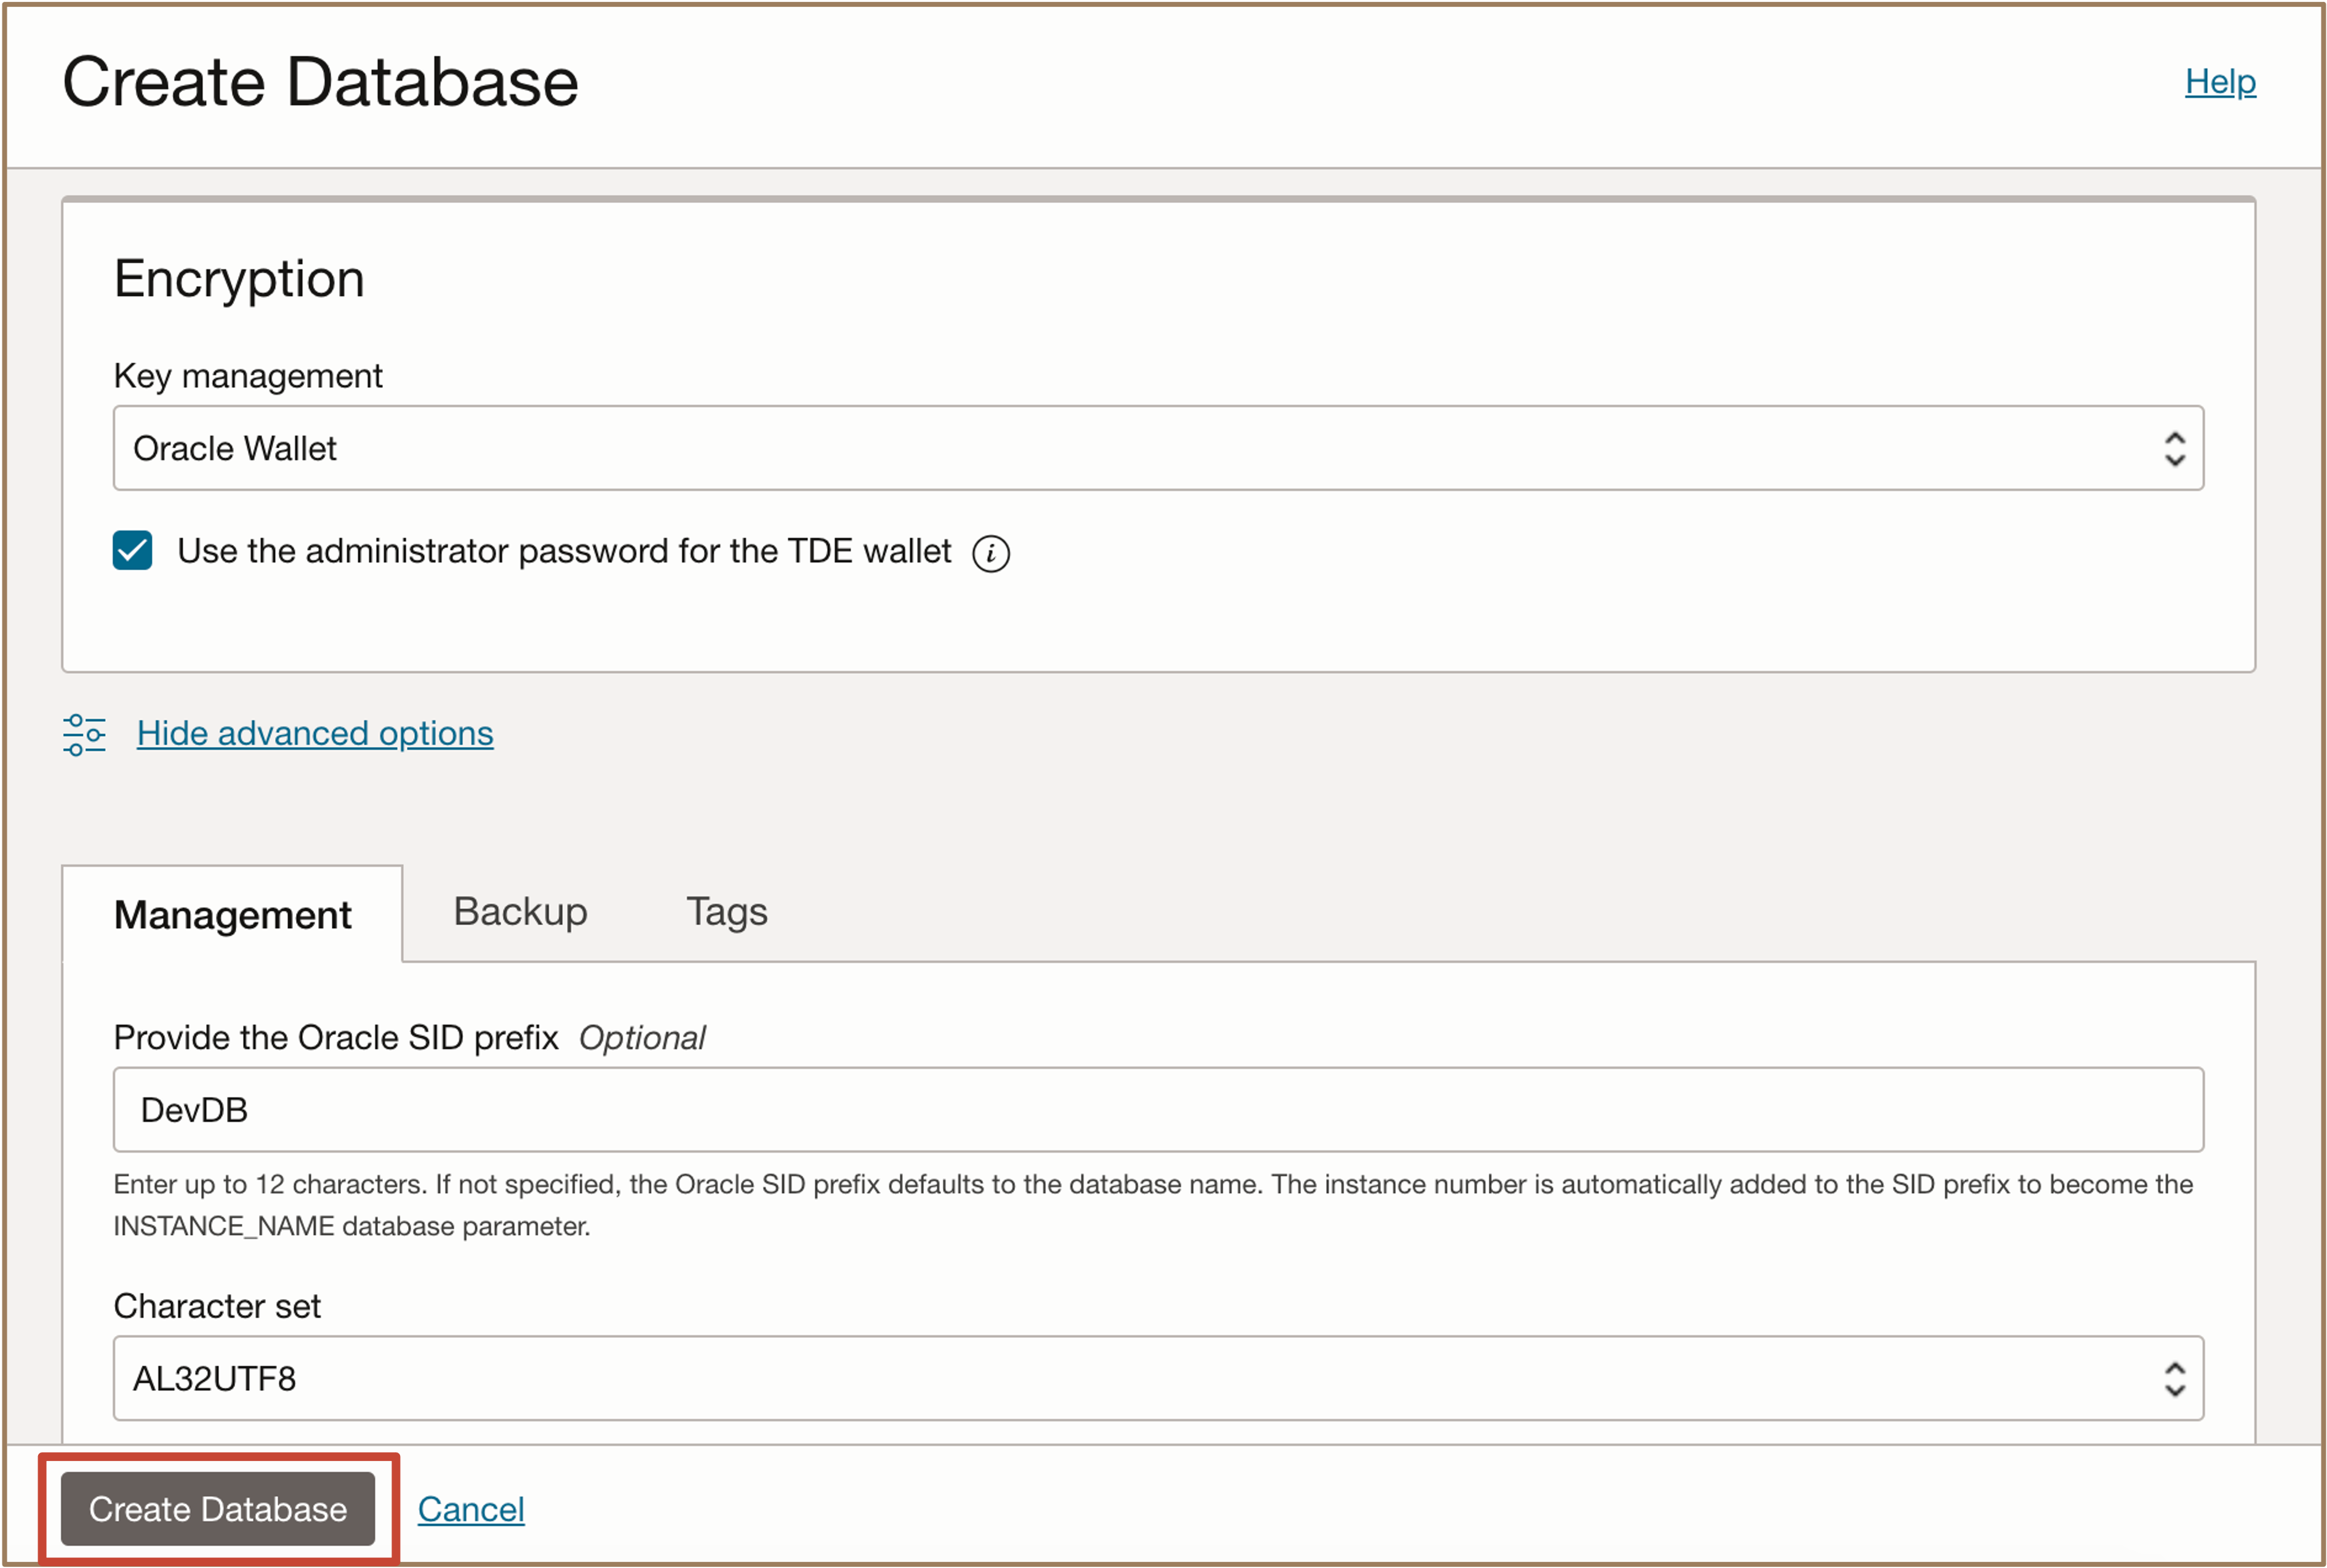Switch to the Backup tab
This screenshot has width=2327, height=1568.
point(519,911)
